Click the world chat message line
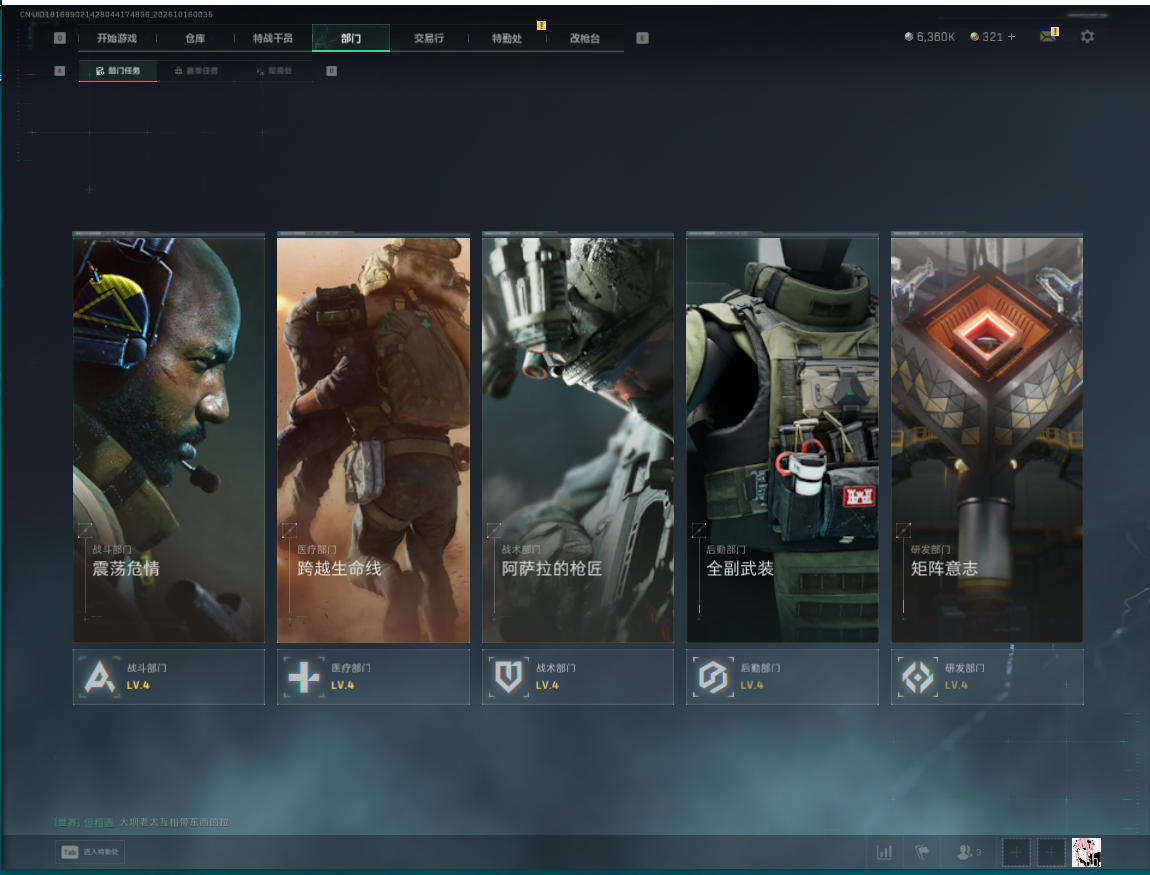1150x875 pixels. (142, 822)
